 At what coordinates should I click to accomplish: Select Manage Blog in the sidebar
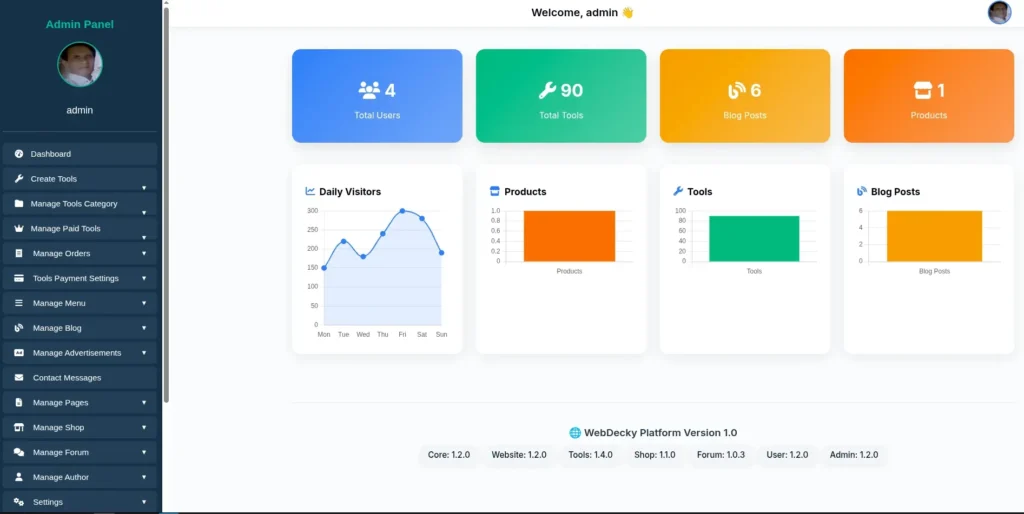point(80,328)
